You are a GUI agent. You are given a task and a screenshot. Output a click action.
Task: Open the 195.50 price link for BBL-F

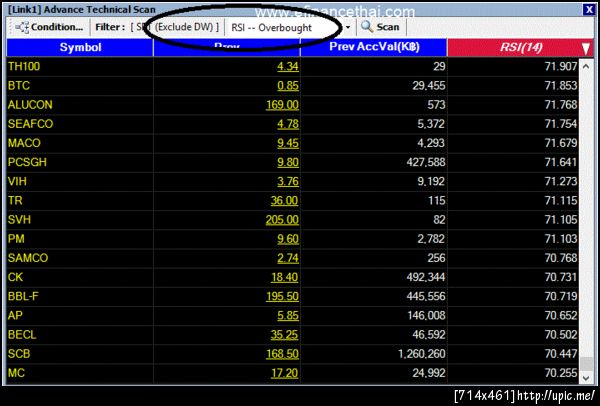282,296
